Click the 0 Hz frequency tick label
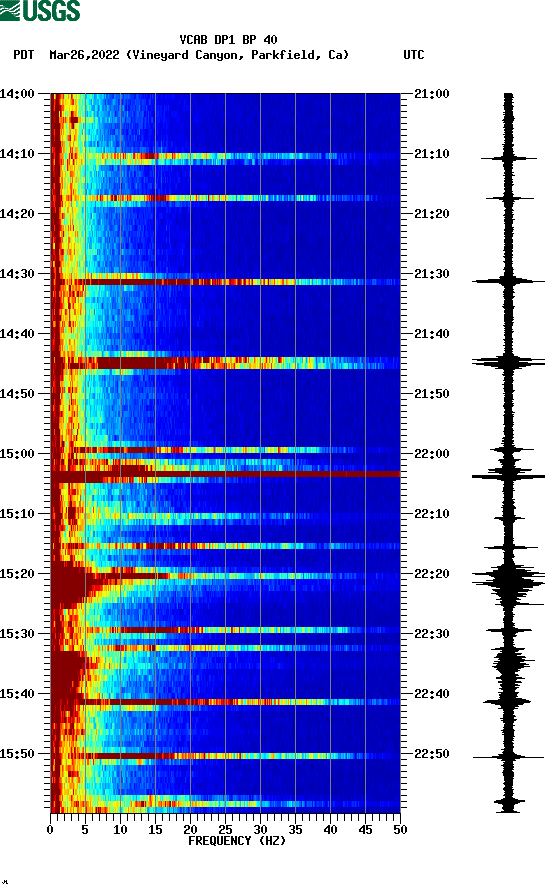 [50, 830]
